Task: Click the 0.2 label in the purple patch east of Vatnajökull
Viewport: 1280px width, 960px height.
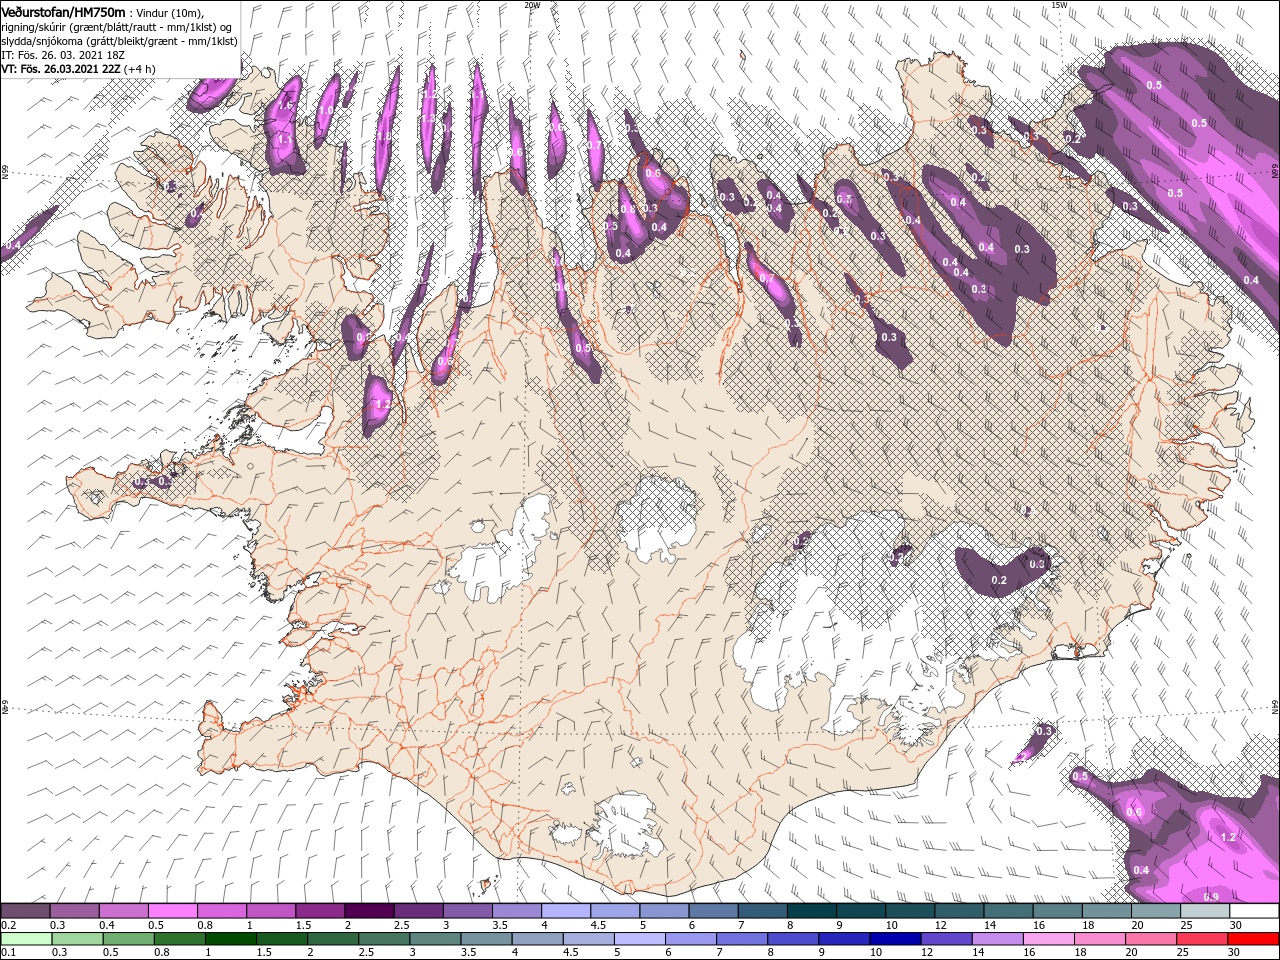Action: click(998, 580)
